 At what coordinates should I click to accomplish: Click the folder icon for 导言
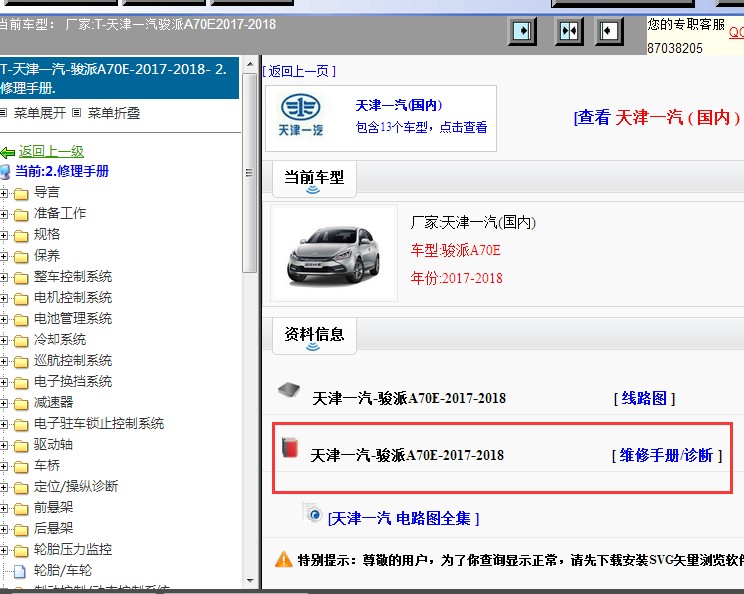[21, 194]
